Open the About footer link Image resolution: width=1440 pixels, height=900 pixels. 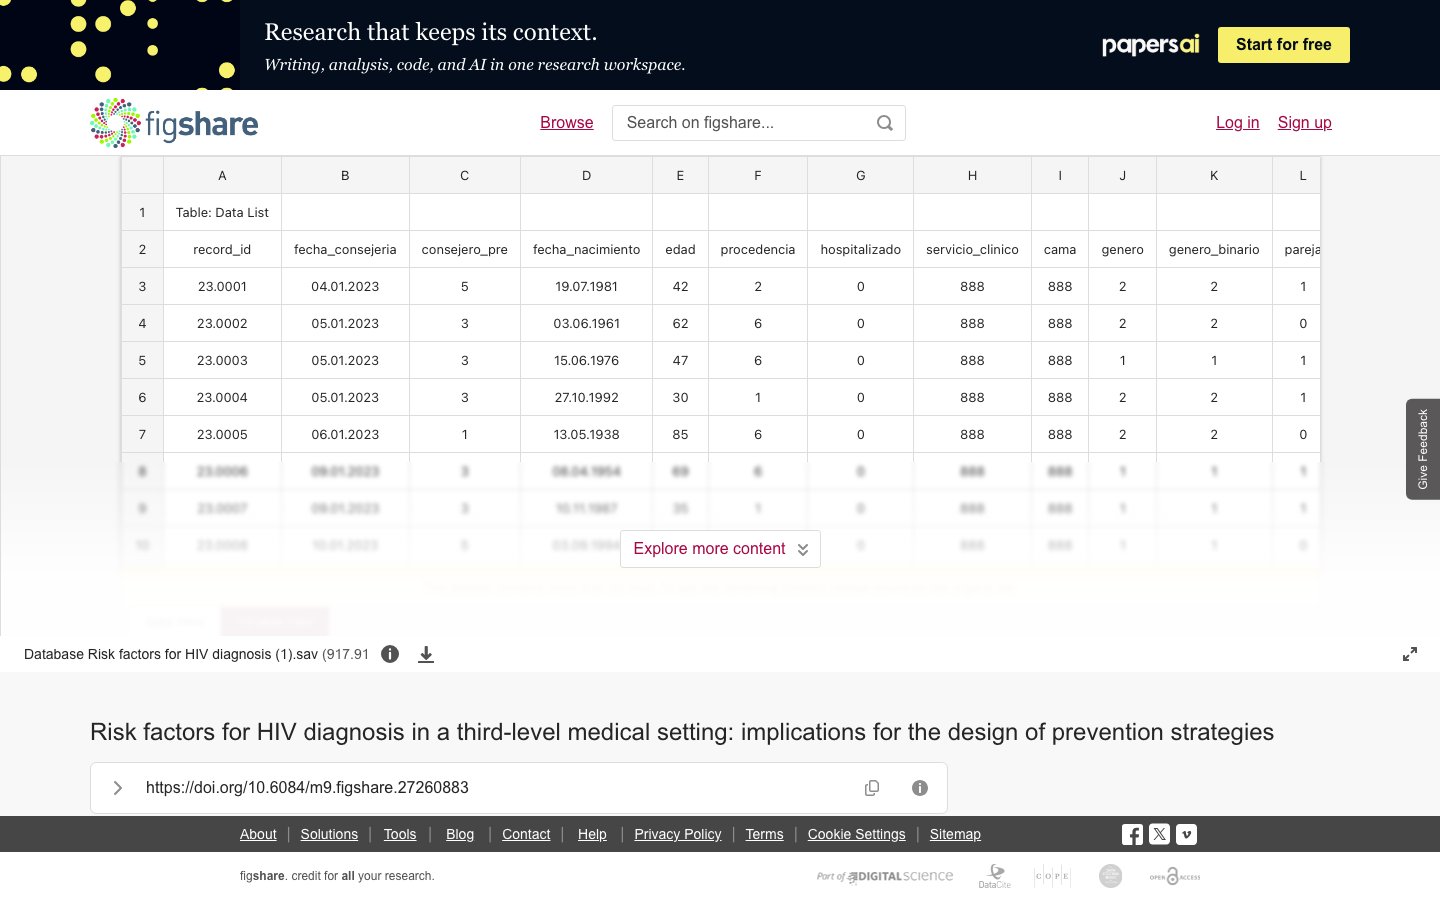coord(258,834)
